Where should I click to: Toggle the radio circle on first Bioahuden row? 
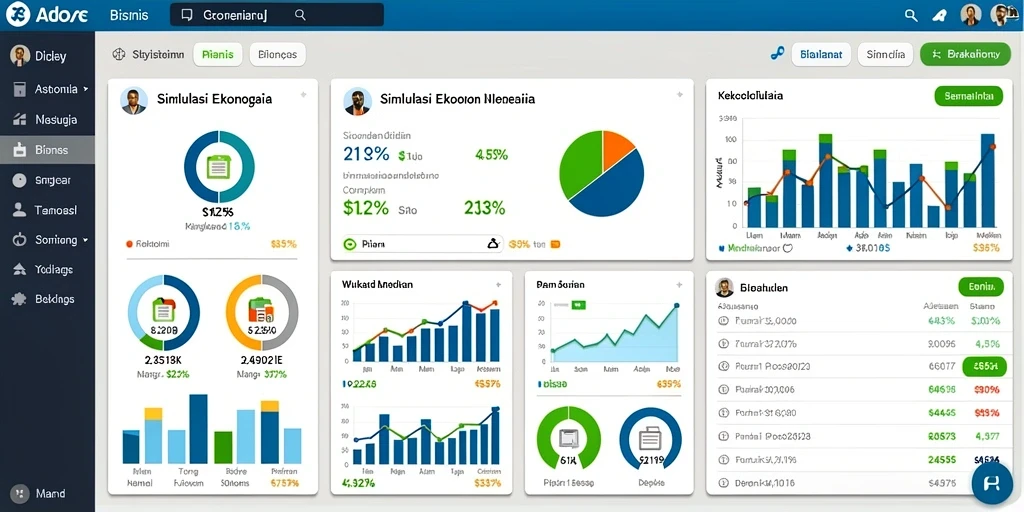pyautogui.click(x=723, y=321)
